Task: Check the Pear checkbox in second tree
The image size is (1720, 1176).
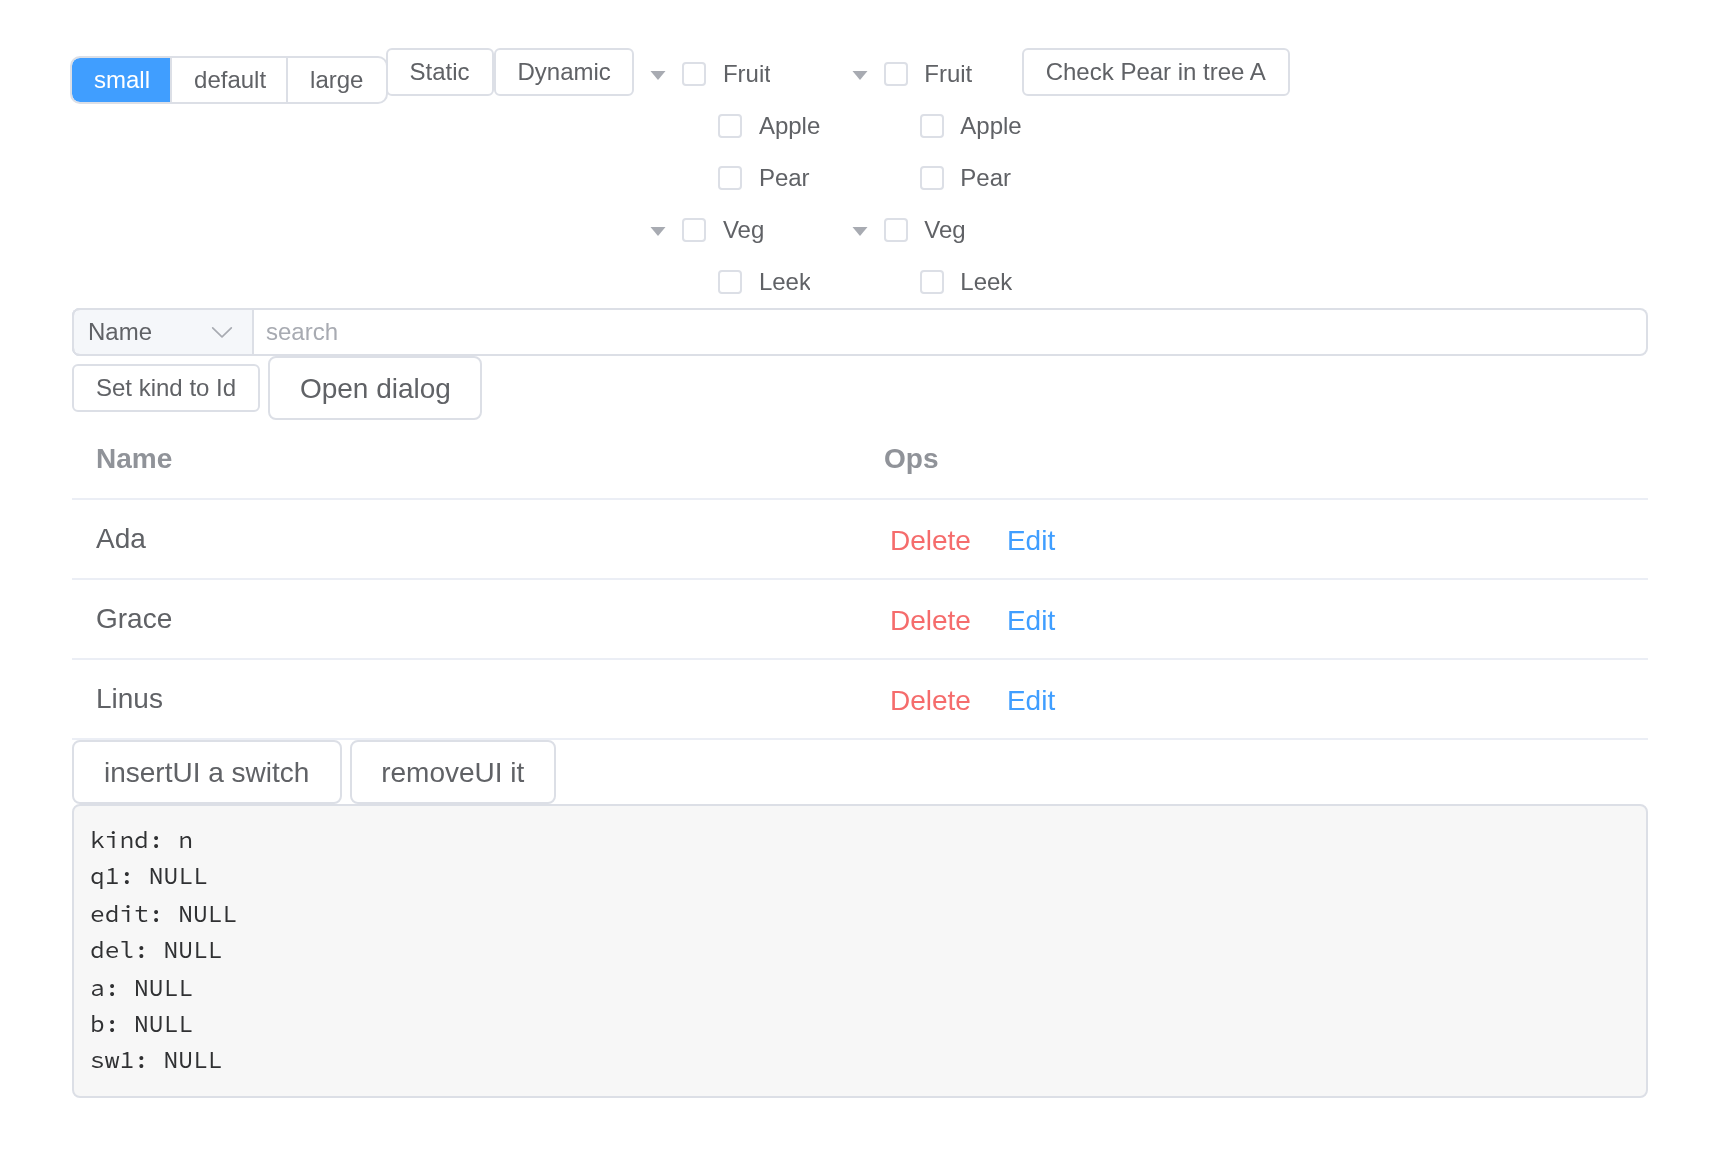Action: pyautogui.click(x=932, y=178)
